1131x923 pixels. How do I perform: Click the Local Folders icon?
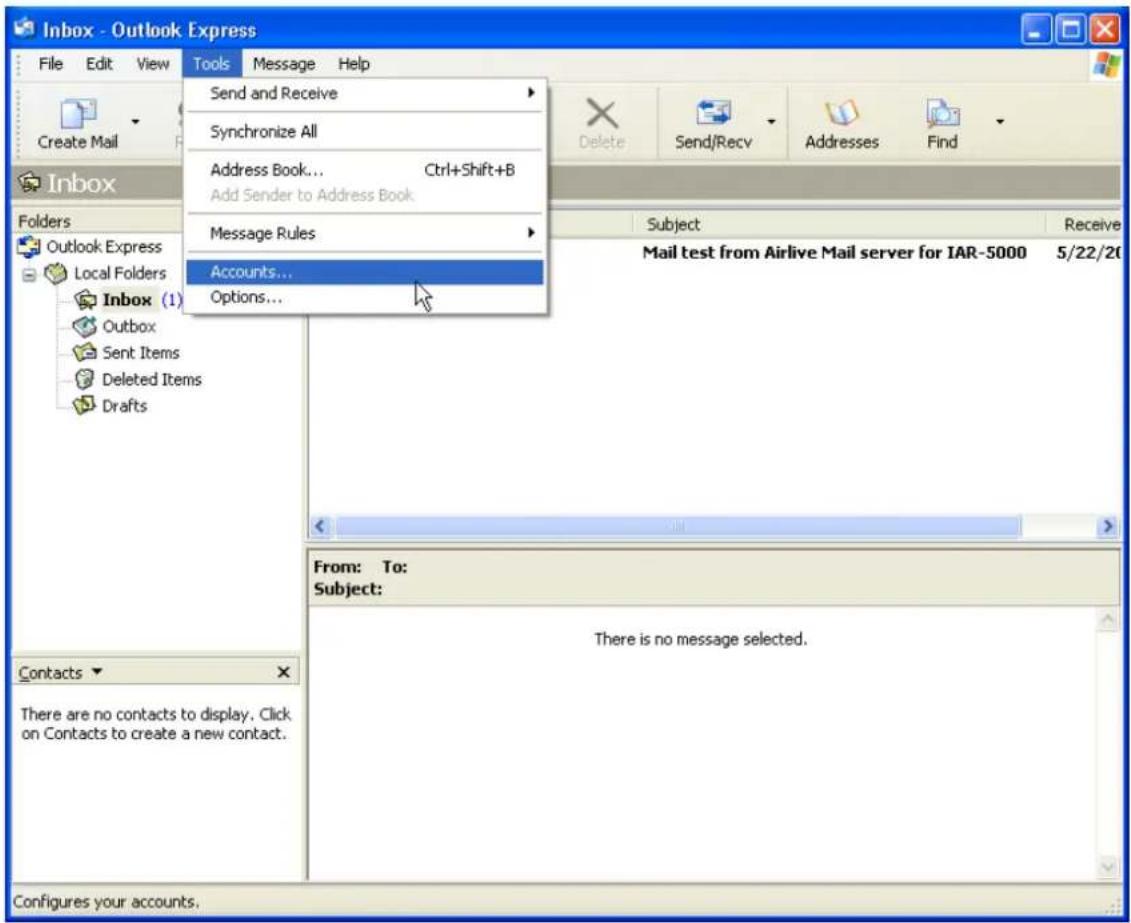click(x=56, y=273)
